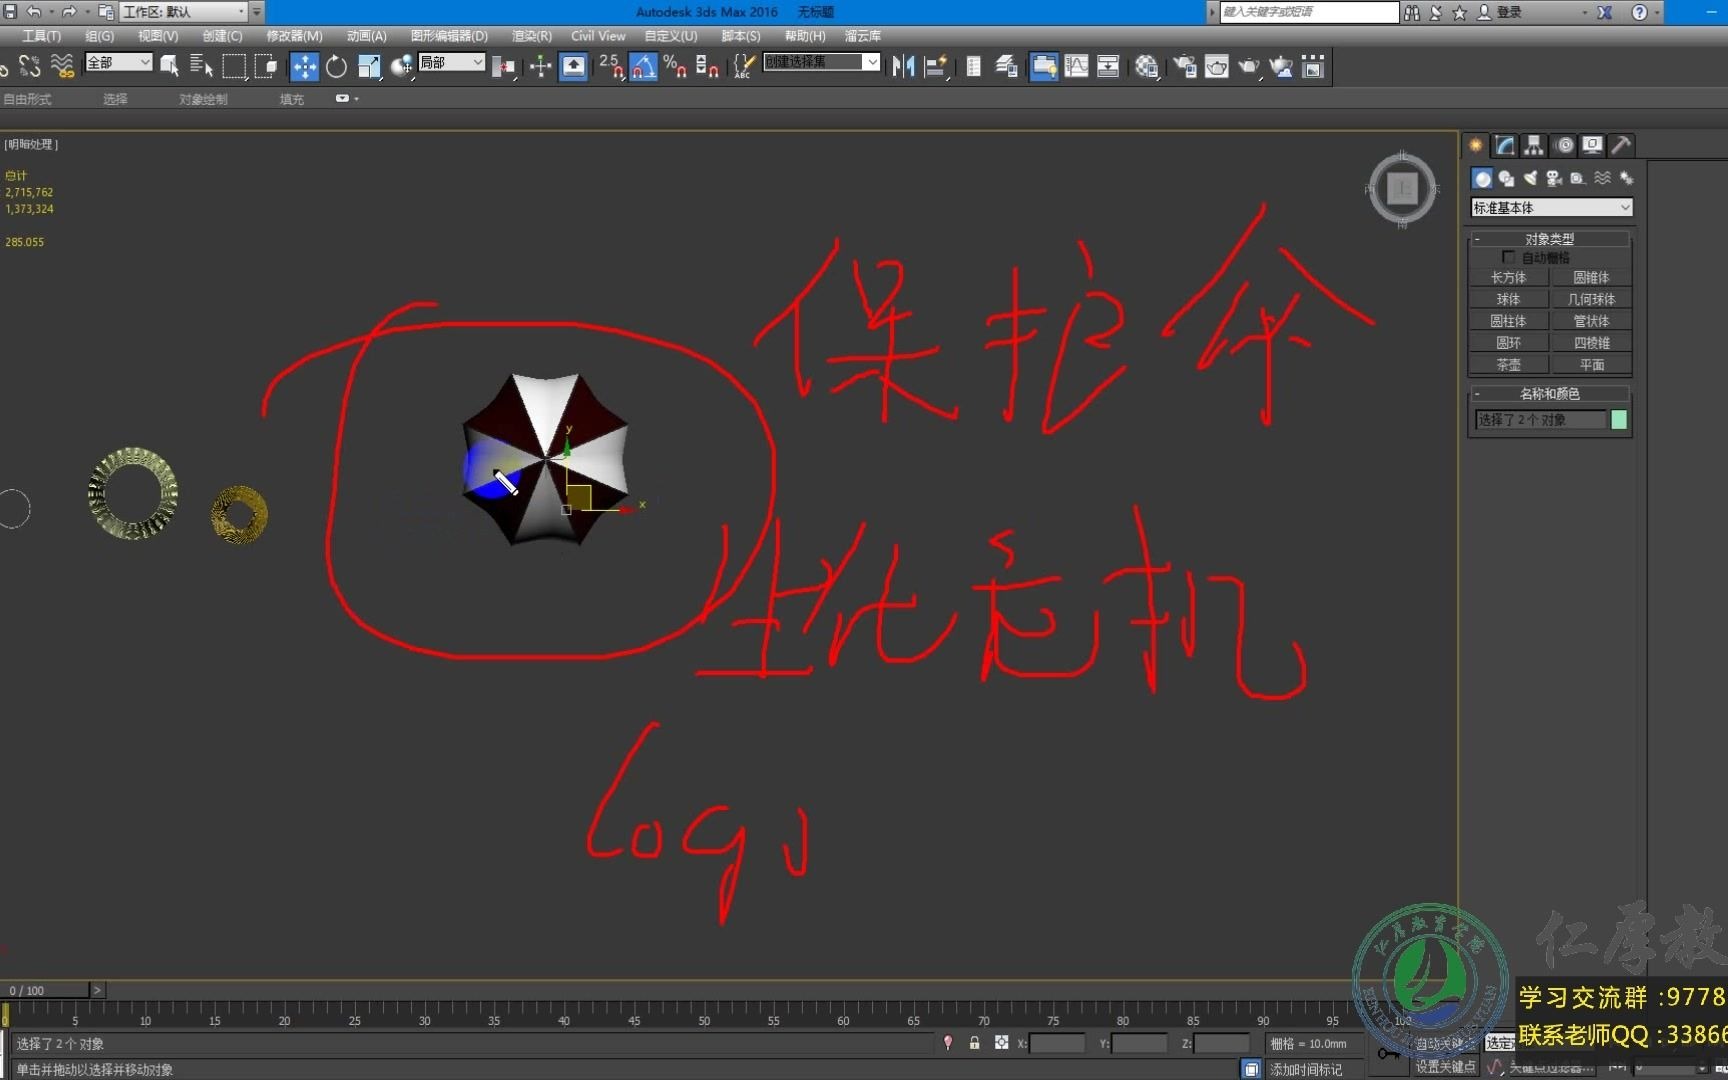Collapse the 名称和颜色 rollout
Image resolution: width=1728 pixels, height=1080 pixels.
1549,393
